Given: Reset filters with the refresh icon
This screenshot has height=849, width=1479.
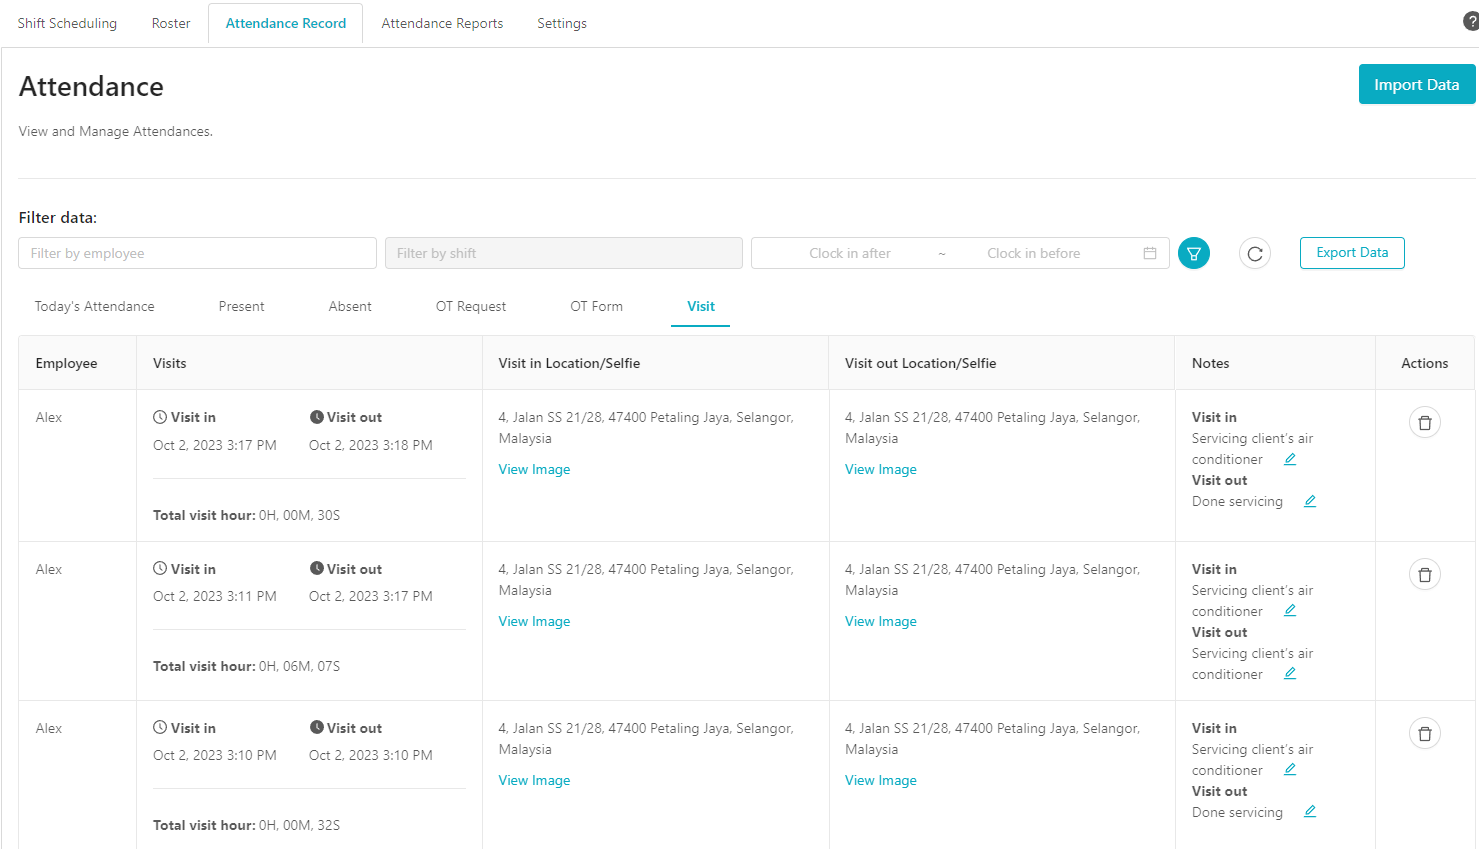Looking at the screenshot, I should 1255,254.
